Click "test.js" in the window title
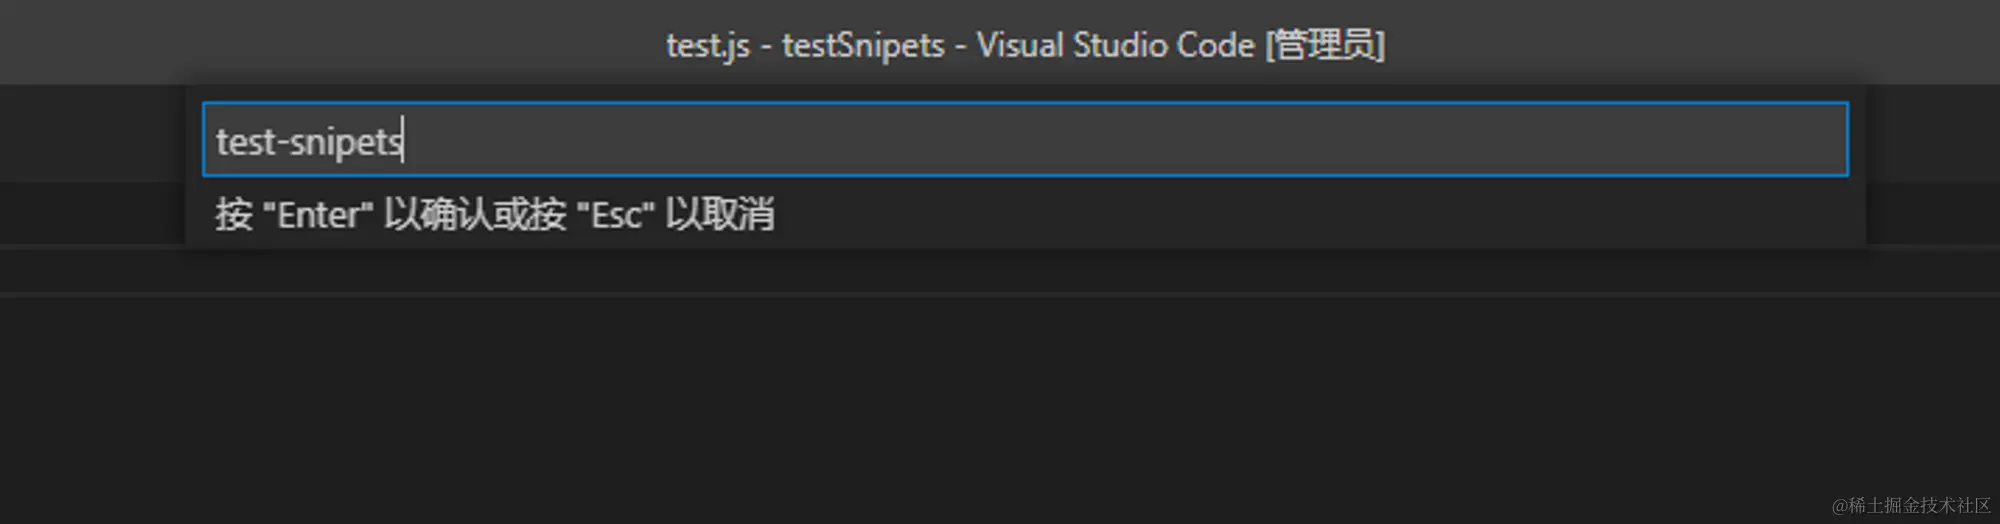The image size is (2000, 524). click(708, 45)
